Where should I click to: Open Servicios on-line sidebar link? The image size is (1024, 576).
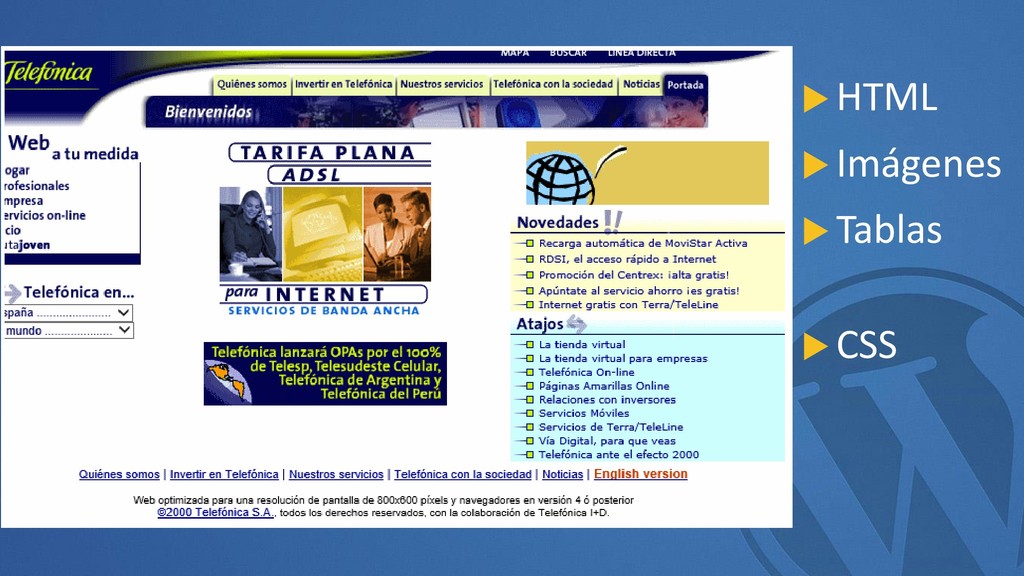pyautogui.click(x=44, y=216)
